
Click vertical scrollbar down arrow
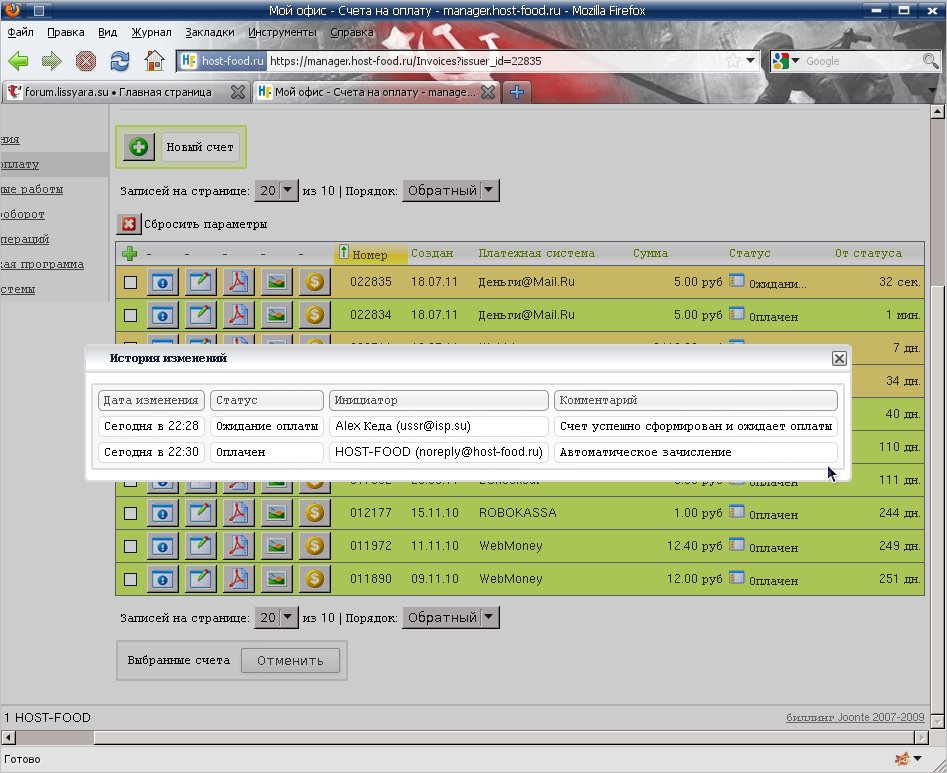coord(937,721)
